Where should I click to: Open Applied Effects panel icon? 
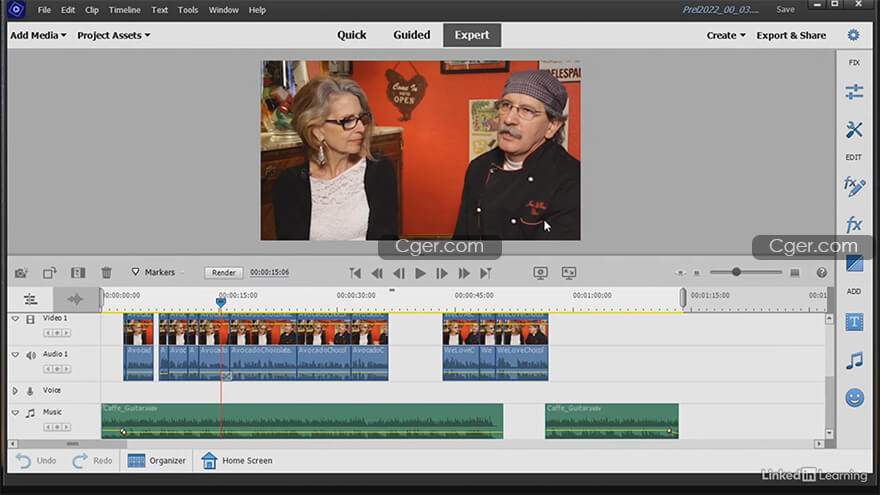point(854,186)
